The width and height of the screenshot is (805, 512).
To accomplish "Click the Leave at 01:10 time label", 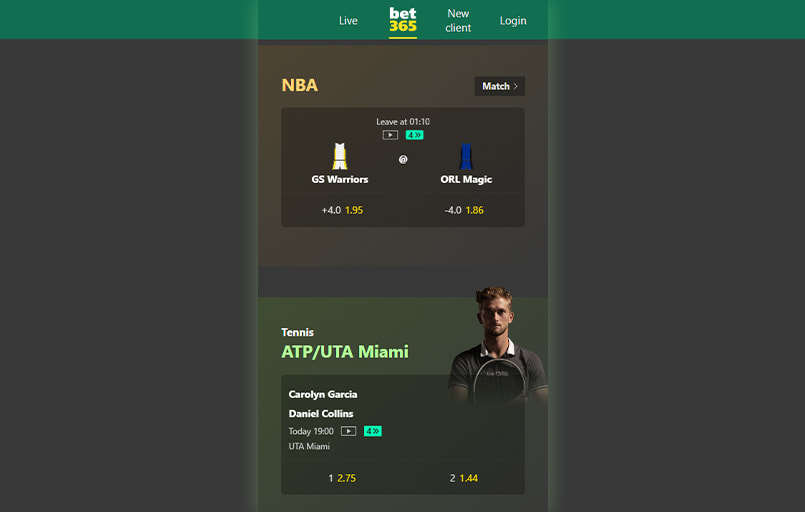I will pyautogui.click(x=403, y=122).
